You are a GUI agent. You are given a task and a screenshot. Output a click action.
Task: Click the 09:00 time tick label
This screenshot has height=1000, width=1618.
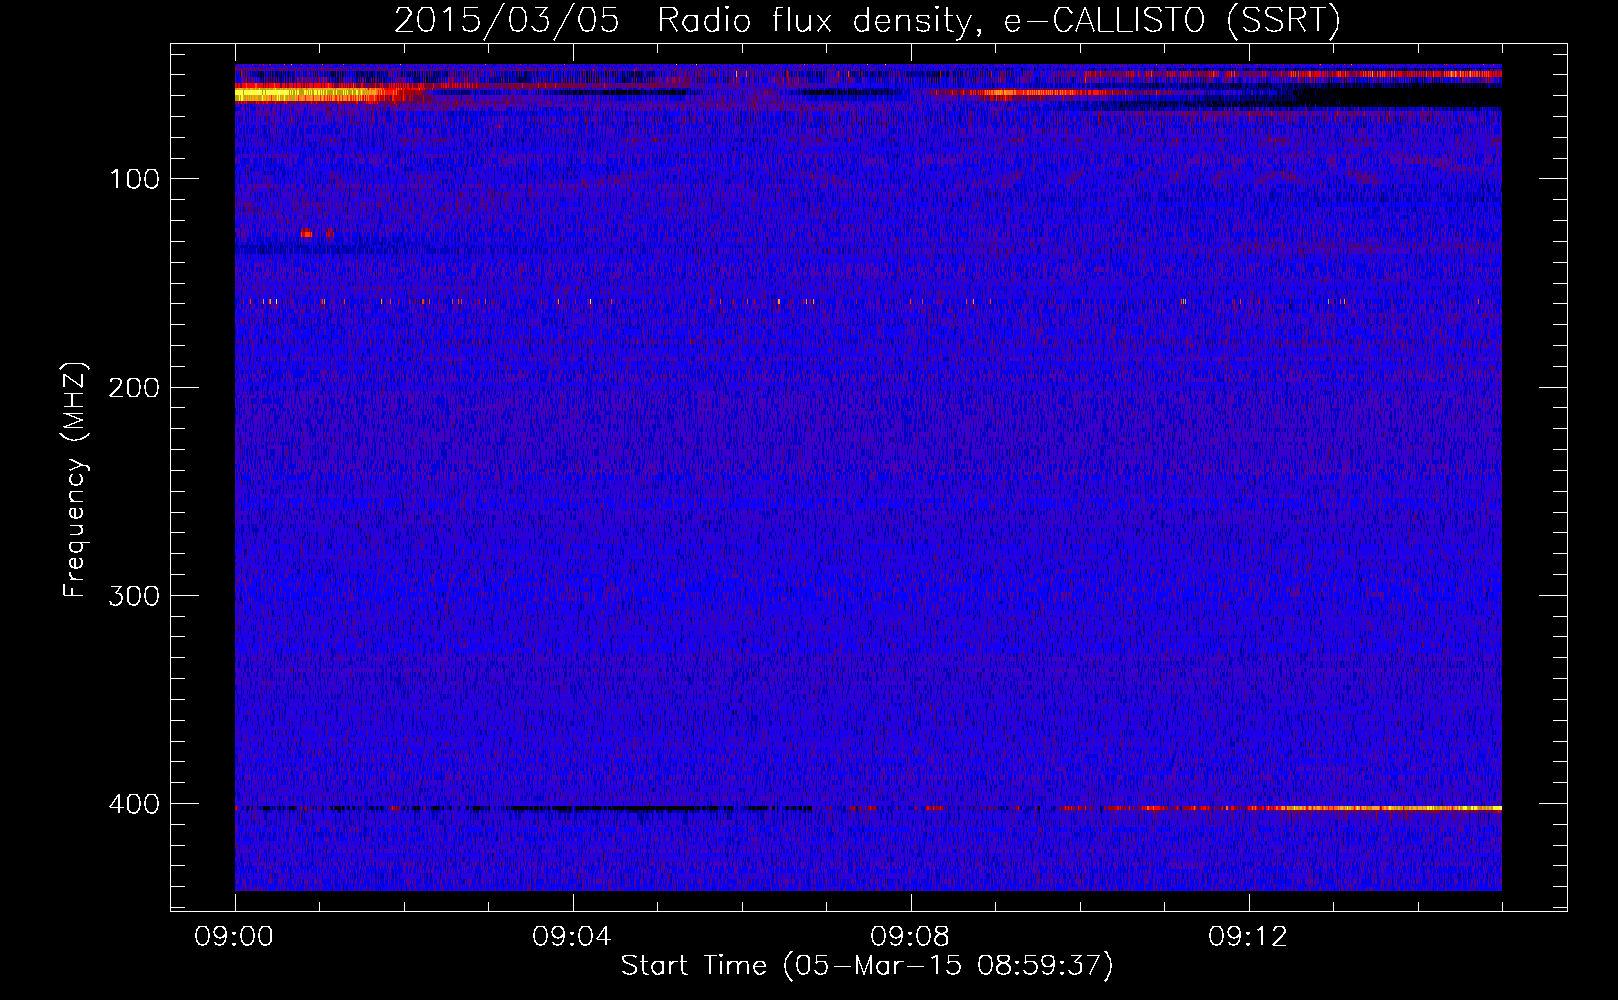click(x=235, y=937)
